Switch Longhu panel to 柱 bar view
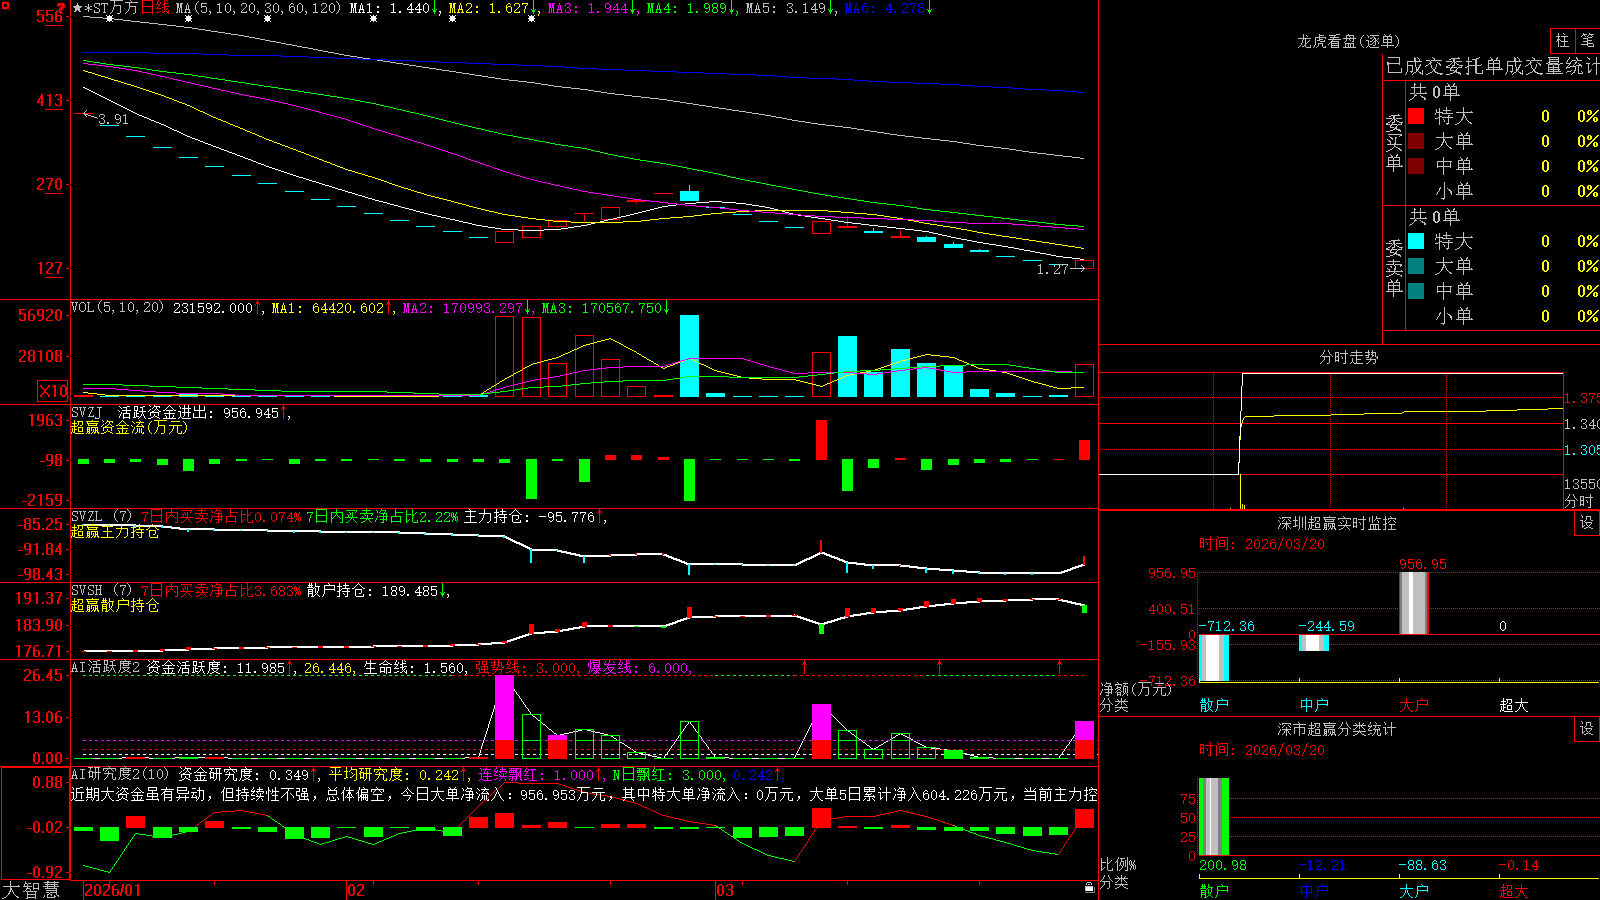The width and height of the screenshot is (1600, 900). tap(1562, 40)
